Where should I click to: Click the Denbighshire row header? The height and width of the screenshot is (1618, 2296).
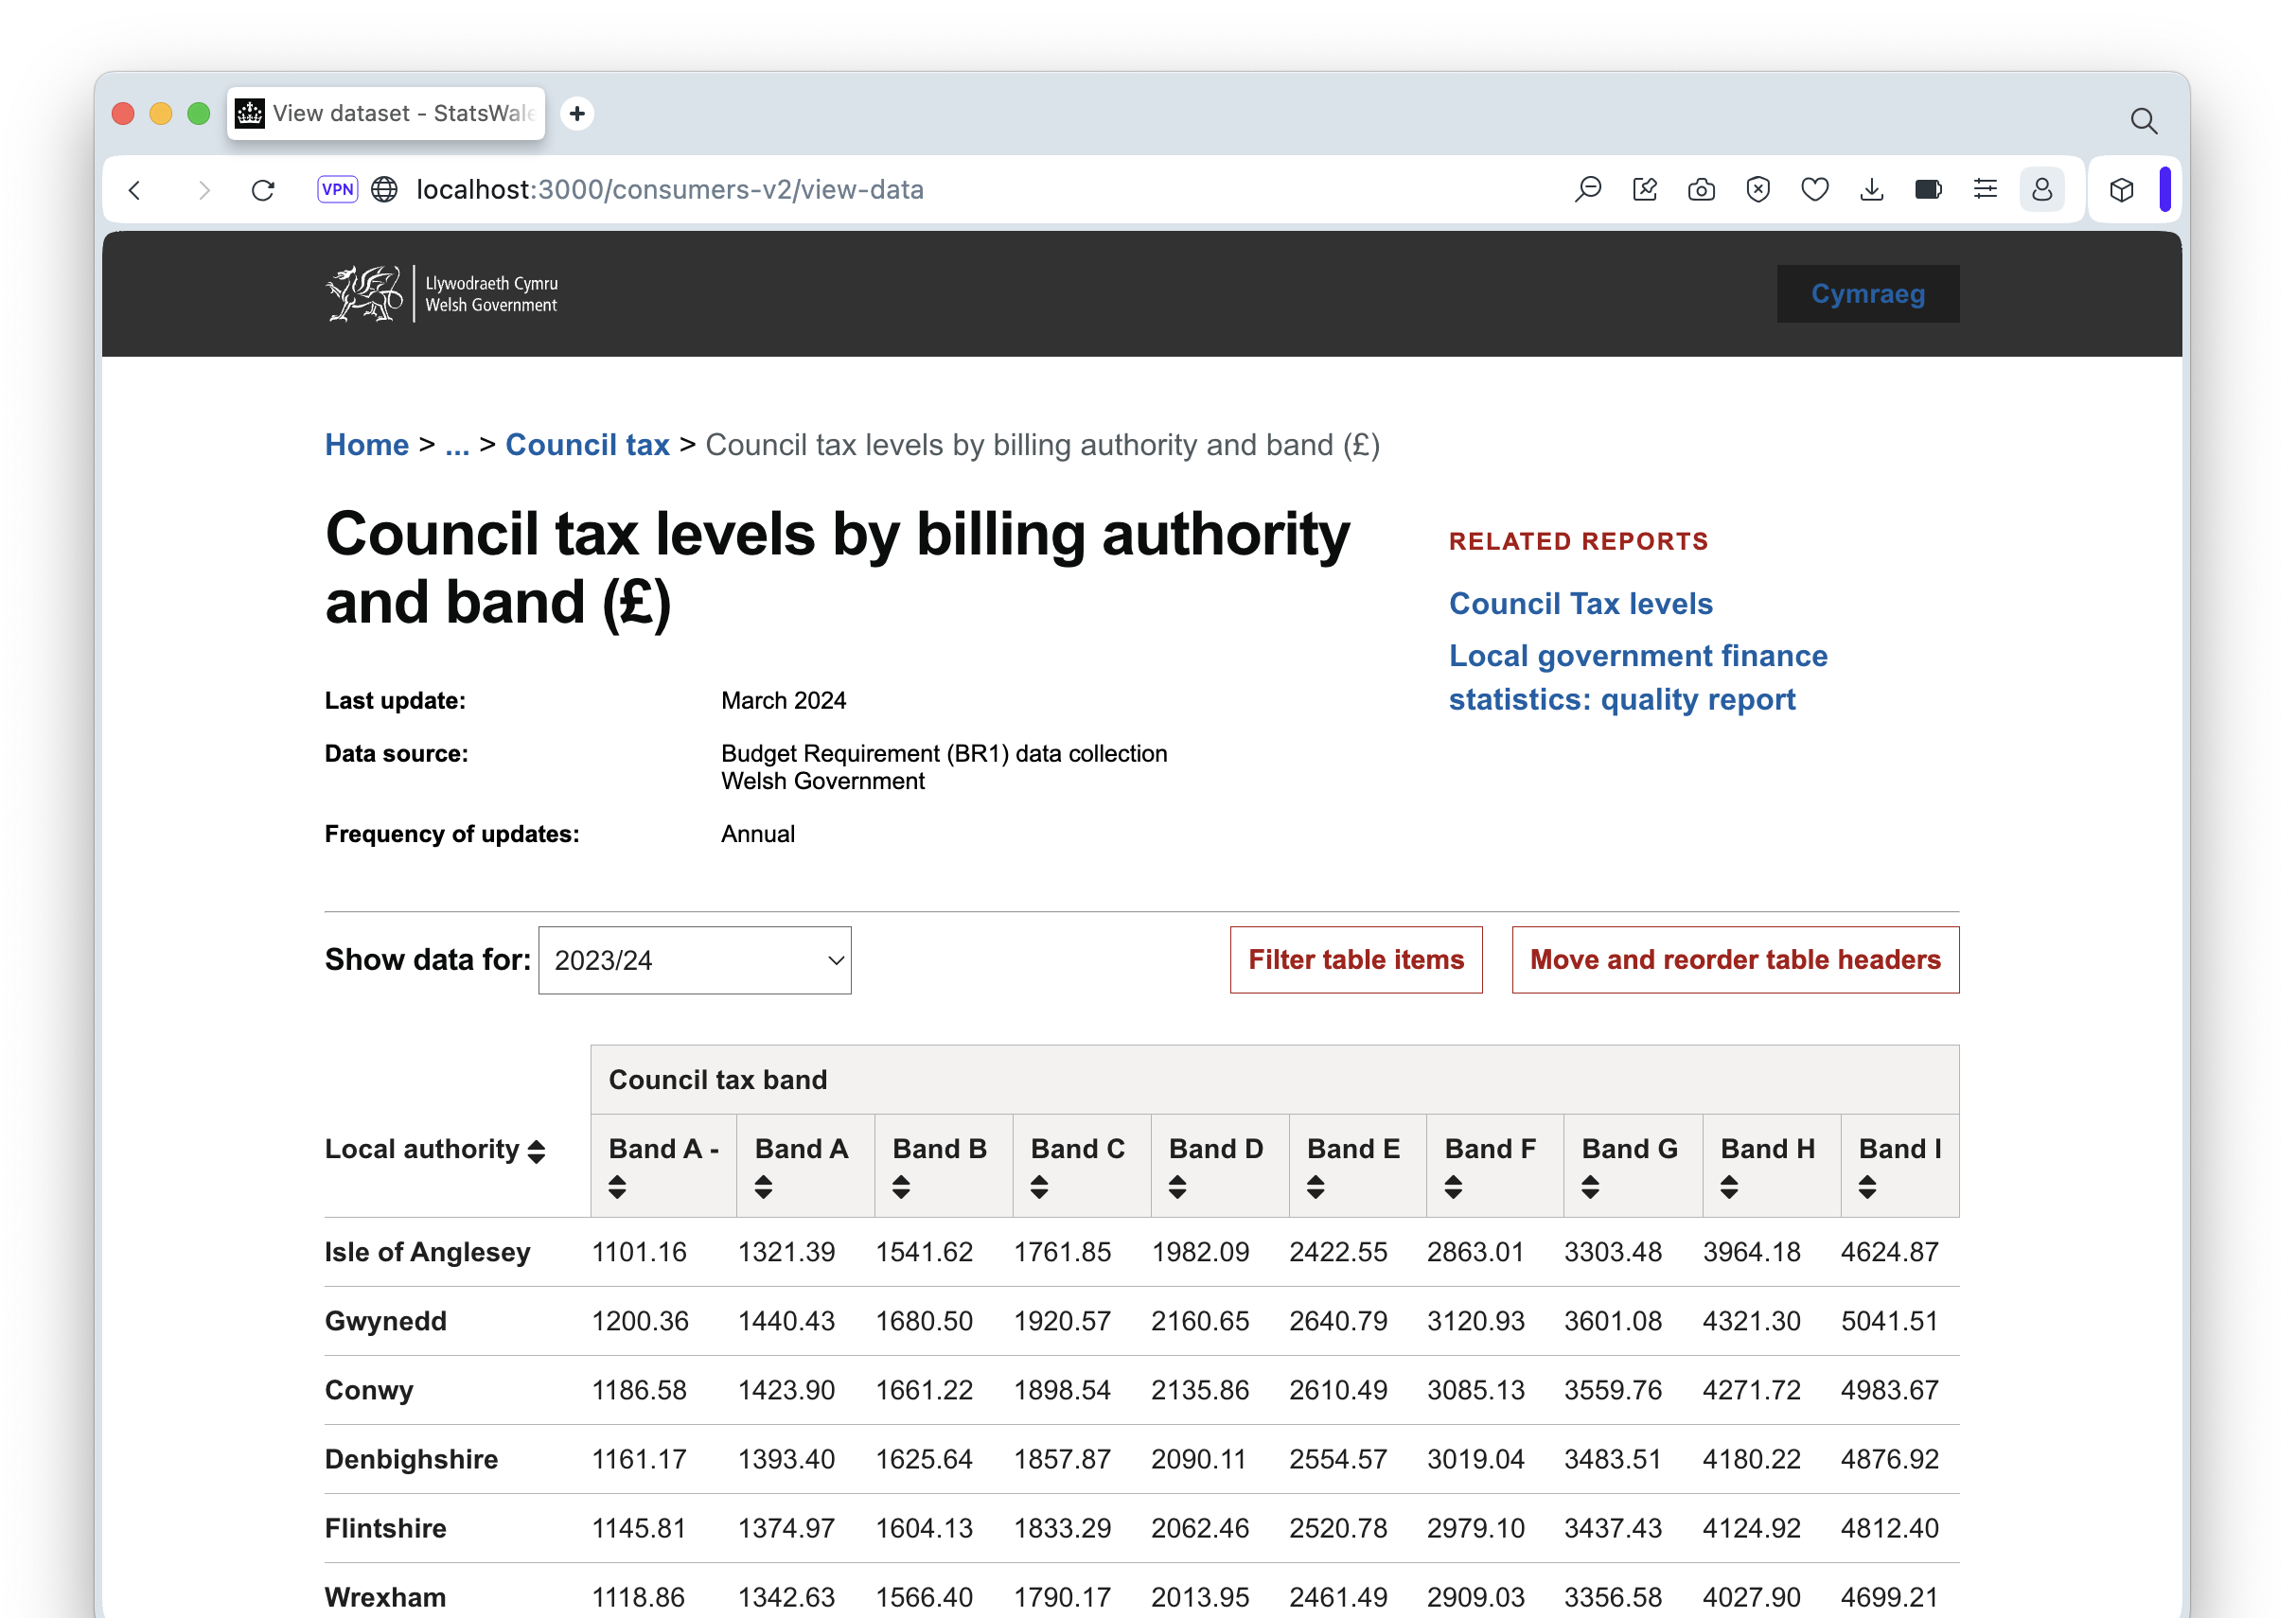pos(411,1459)
